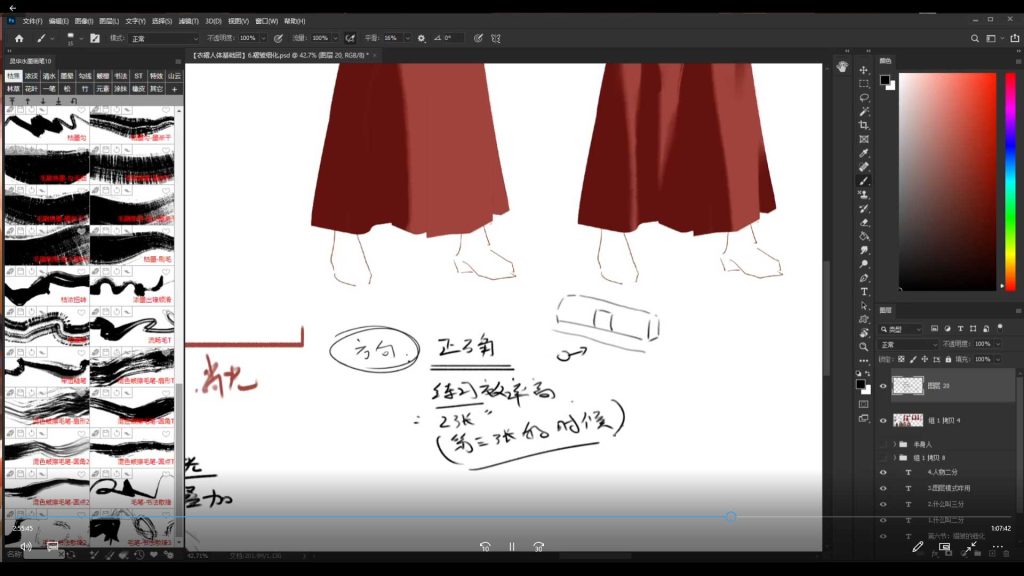Viewport: 1024px width, 576px height.
Task: Toggle pressure for size icon
Action: (478, 39)
